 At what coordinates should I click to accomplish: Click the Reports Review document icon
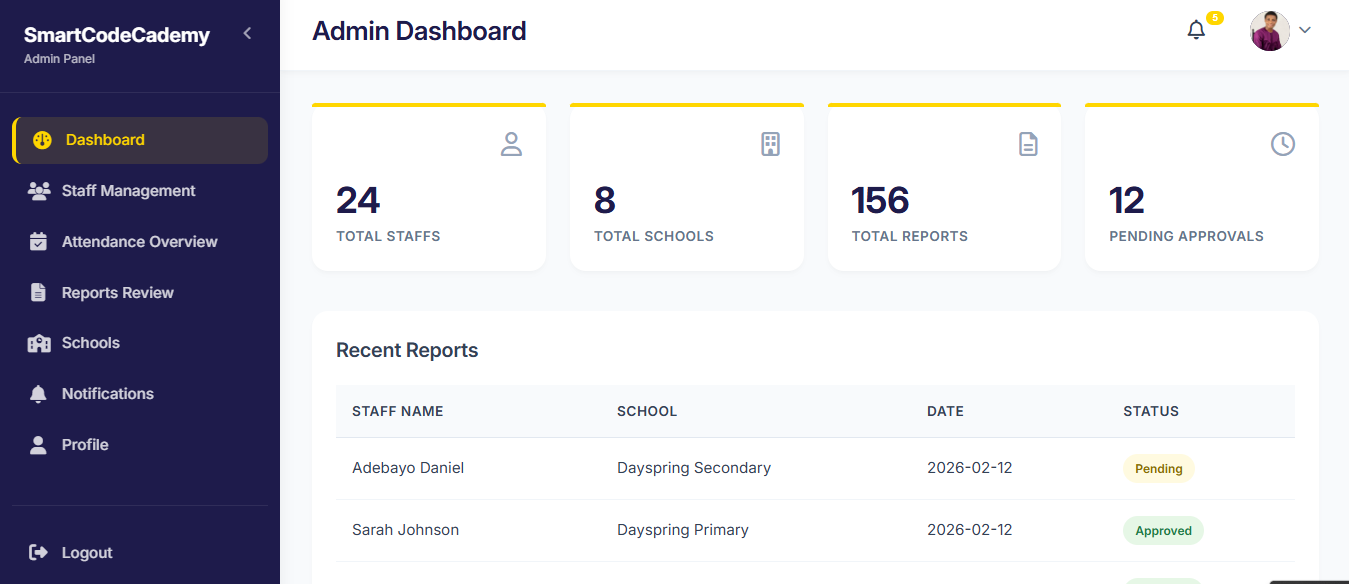pyautogui.click(x=39, y=293)
